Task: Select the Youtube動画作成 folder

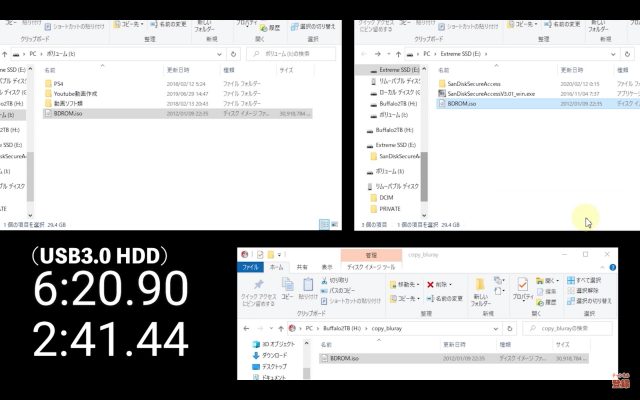Action: [75, 93]
